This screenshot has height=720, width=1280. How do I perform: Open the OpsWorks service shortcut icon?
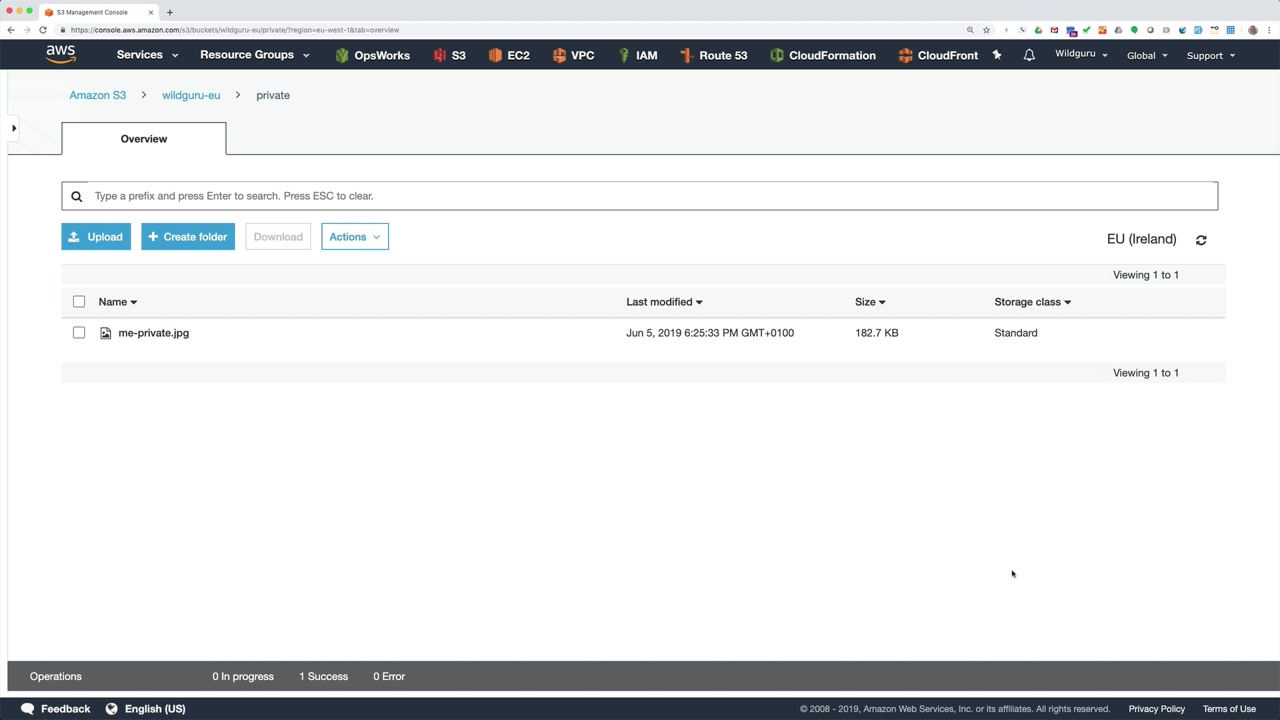pos(342,55)
